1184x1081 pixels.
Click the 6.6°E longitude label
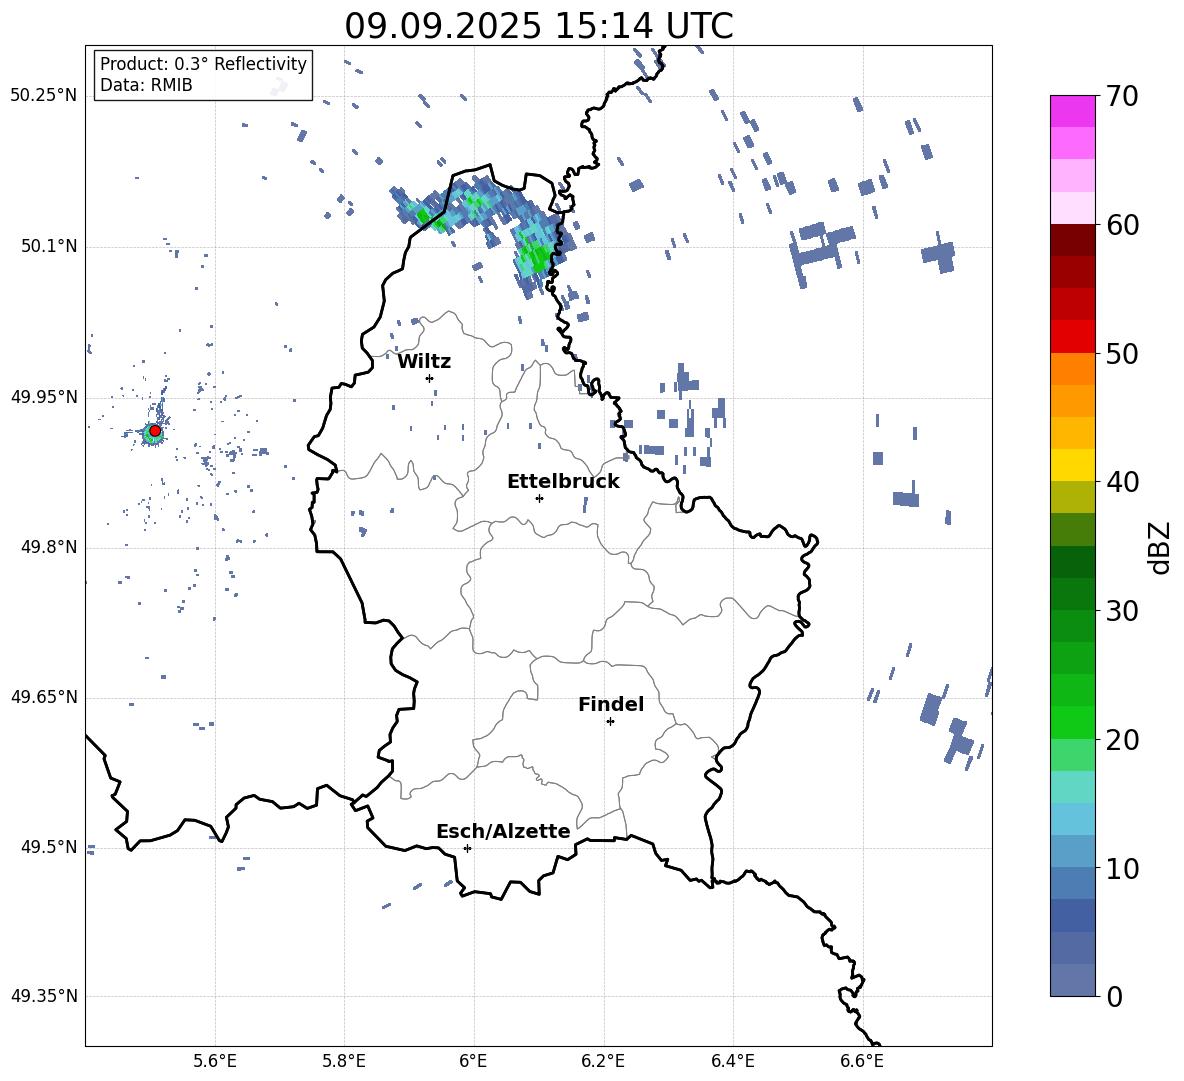click(862, 1061)
